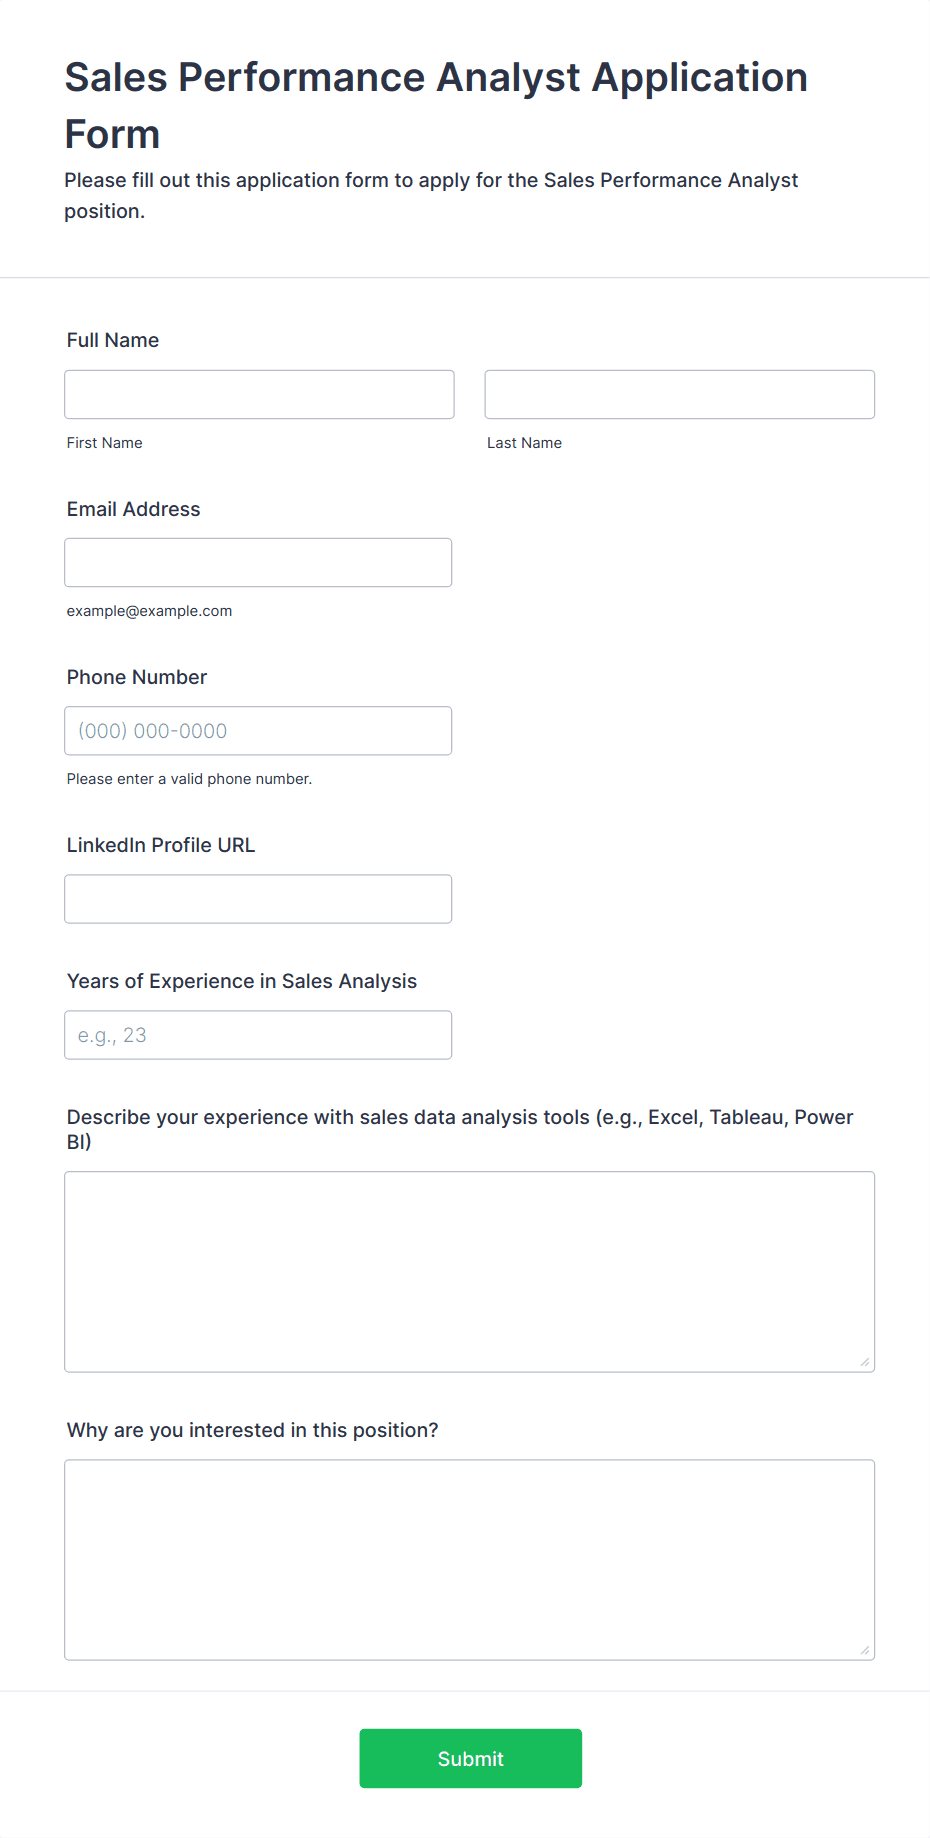The image size is (930, 1838).
Task: Click the LinkedIn Profile URL field
Action: [258, 898]
